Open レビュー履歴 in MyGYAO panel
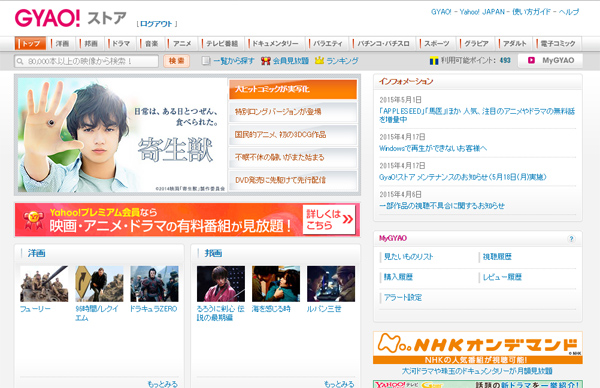The height and width of the screenshot is (388, 600). [x=502, y=277]
